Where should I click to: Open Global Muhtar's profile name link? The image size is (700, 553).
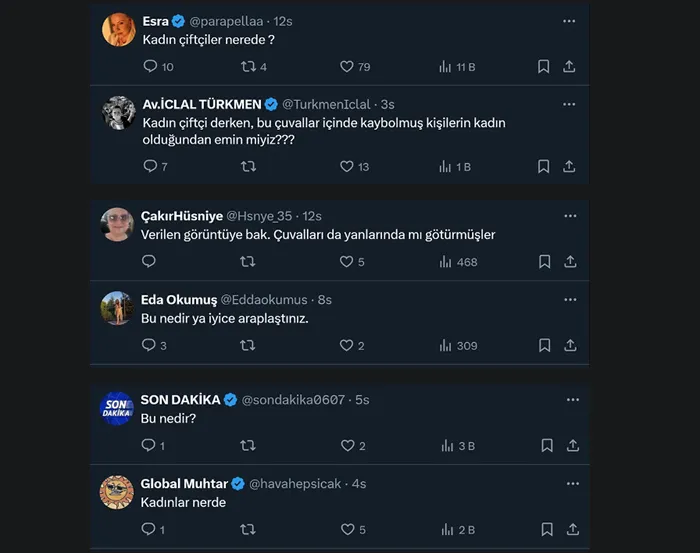[184, 484]
